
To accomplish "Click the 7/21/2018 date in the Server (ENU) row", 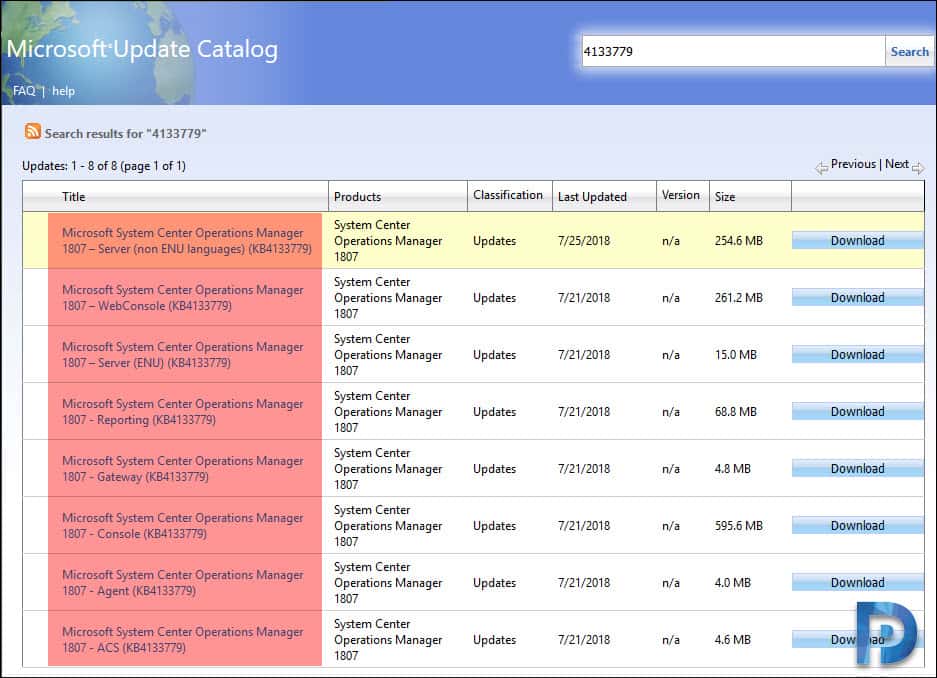I will (x=584, y=355).
